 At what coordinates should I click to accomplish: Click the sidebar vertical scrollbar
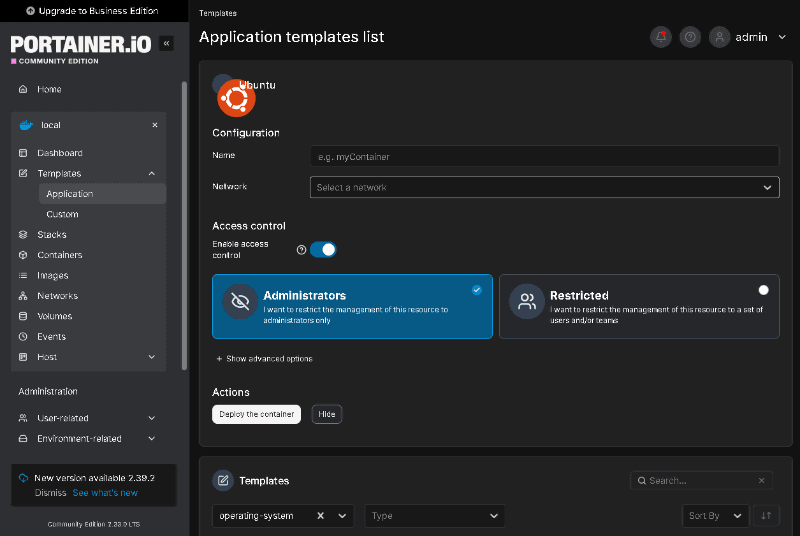click(184, 225)
